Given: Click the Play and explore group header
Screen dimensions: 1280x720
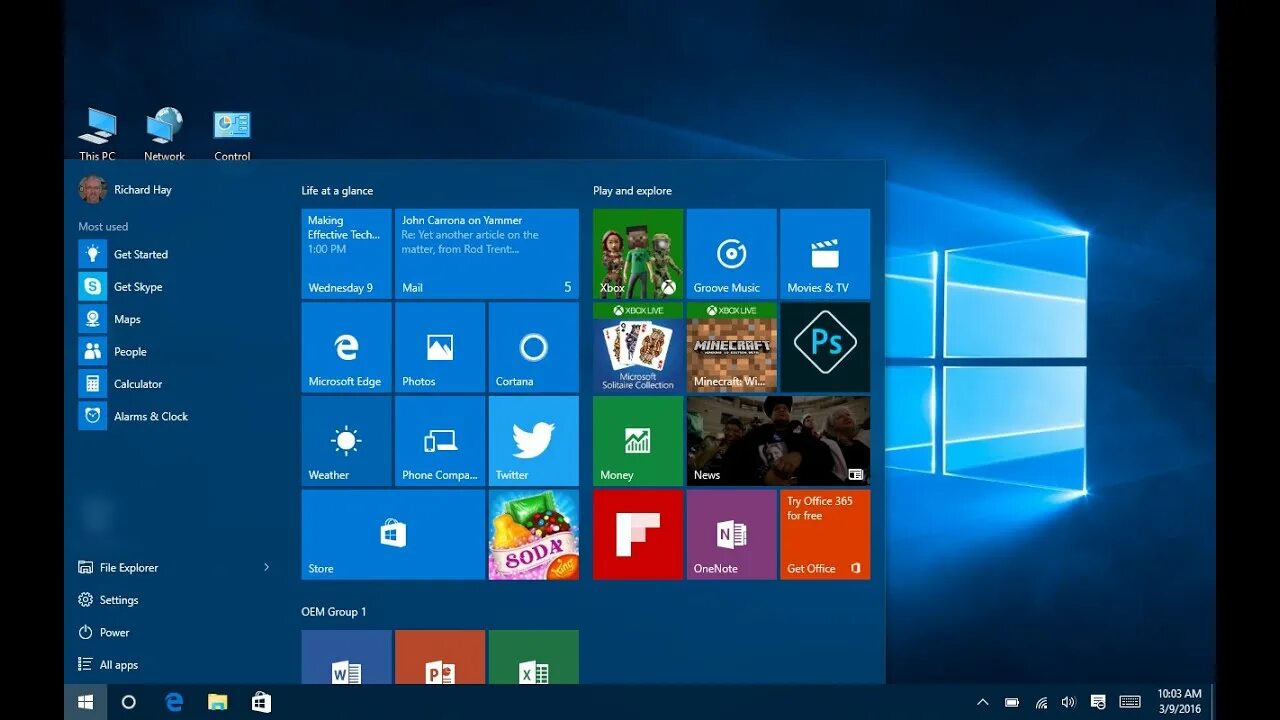Looking at the screenshot, I should [x=632, y=191].
